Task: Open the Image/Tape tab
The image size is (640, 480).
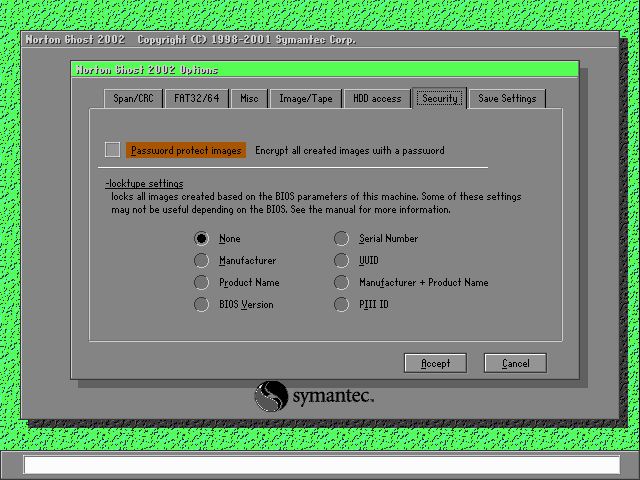Action: pos(306,99)
